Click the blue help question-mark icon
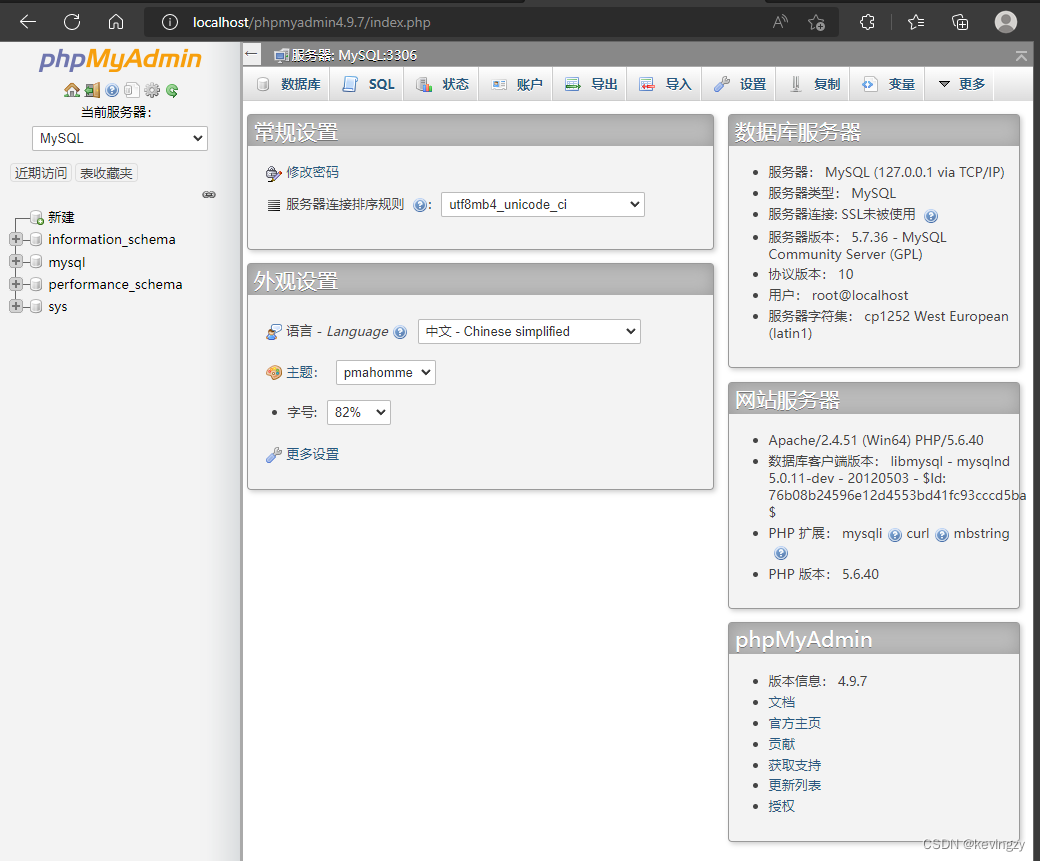1040x861 pixels. pos(113,90)
